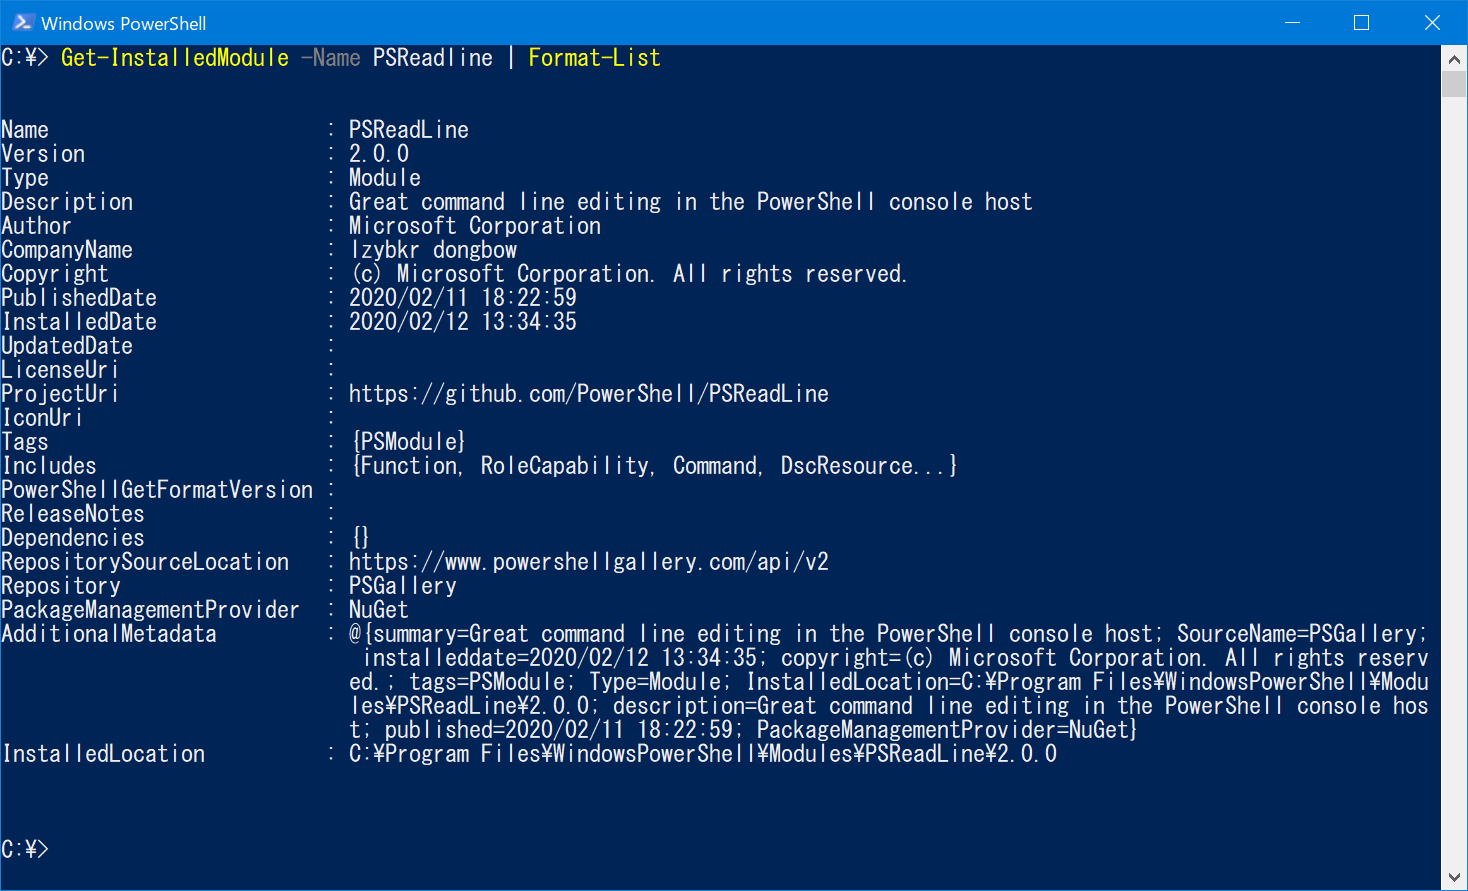
Task: Click the GitHub ProjectUri link for PSReadLine
Action: [x=588, y=393]
